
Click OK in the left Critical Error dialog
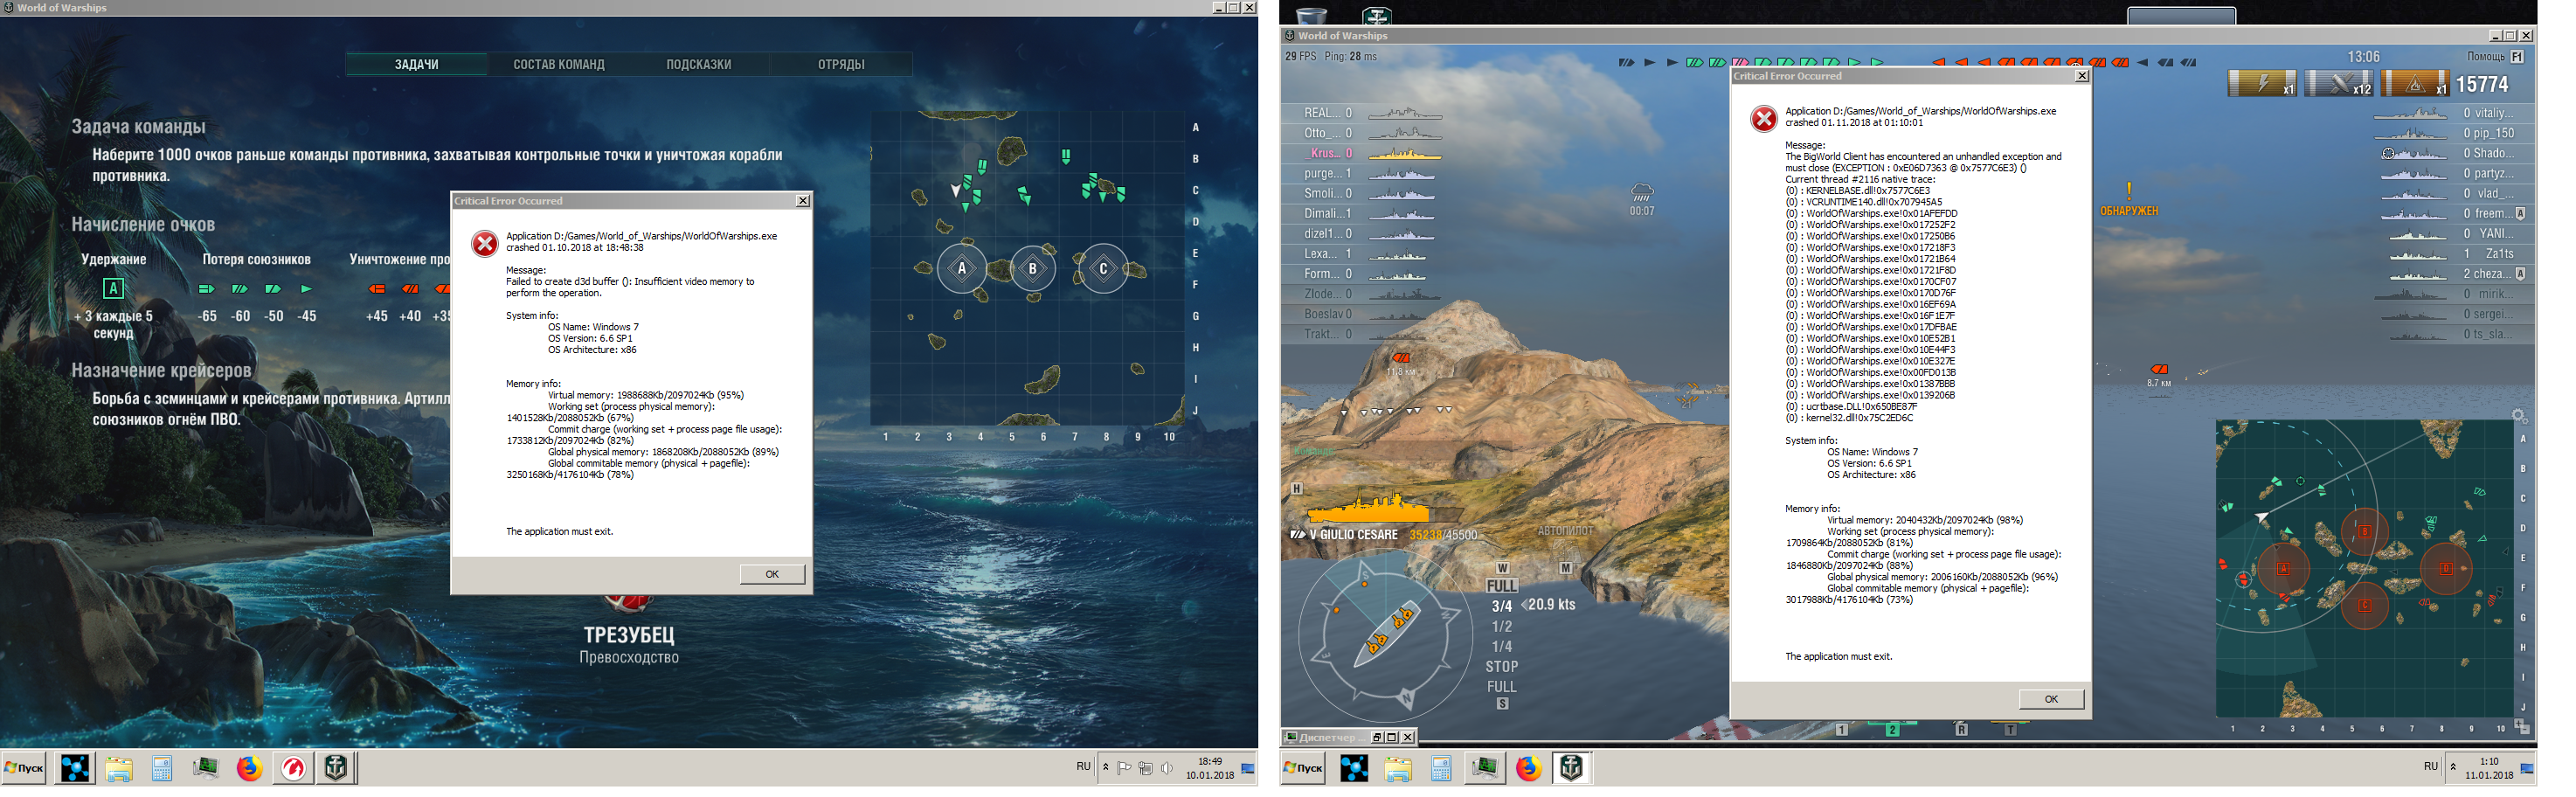pos(772,574)
